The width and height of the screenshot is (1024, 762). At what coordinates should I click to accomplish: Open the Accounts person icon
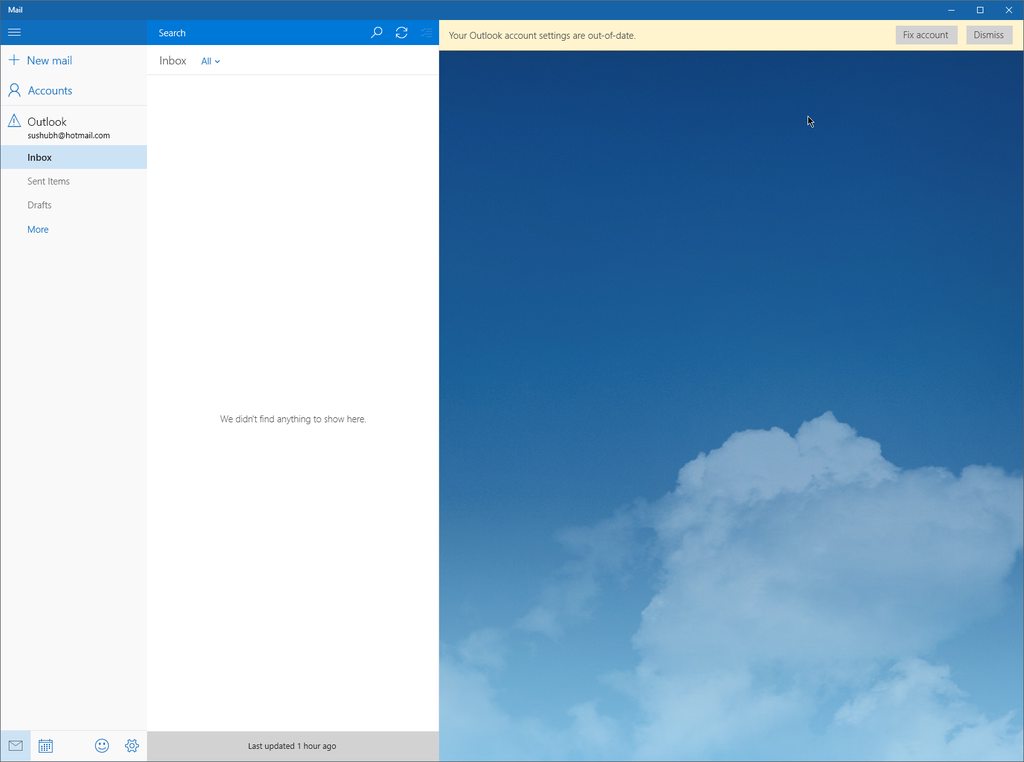coord(14,90)
